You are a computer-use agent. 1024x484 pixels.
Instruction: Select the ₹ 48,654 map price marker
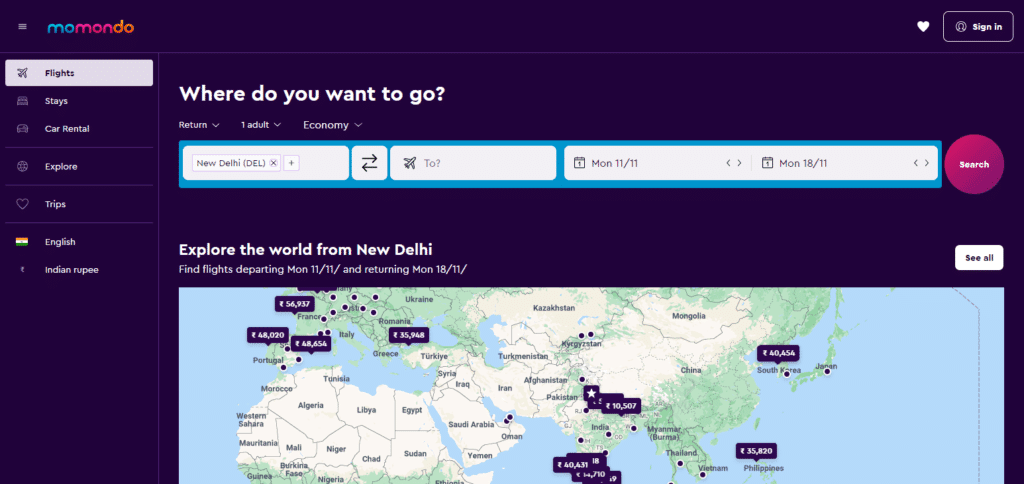pyautogui.click(x=311, y=344)
